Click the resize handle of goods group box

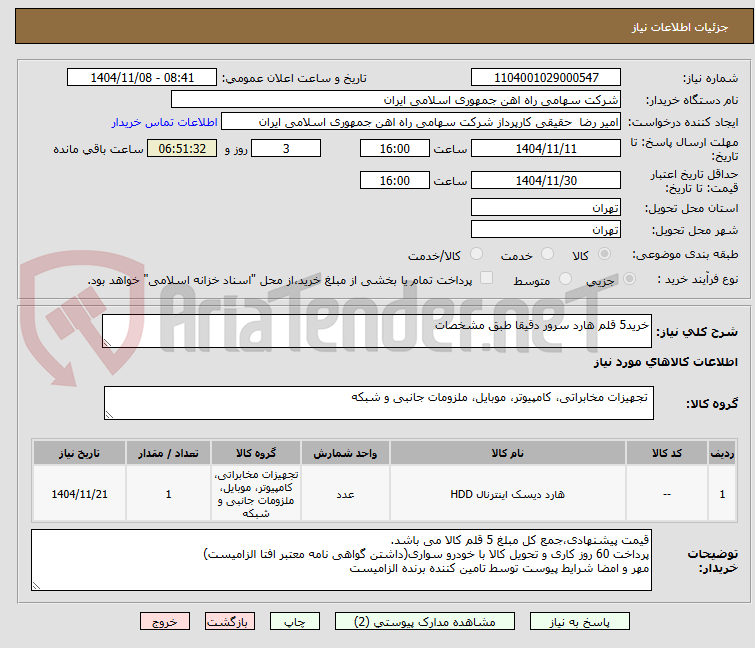[109, 415]
